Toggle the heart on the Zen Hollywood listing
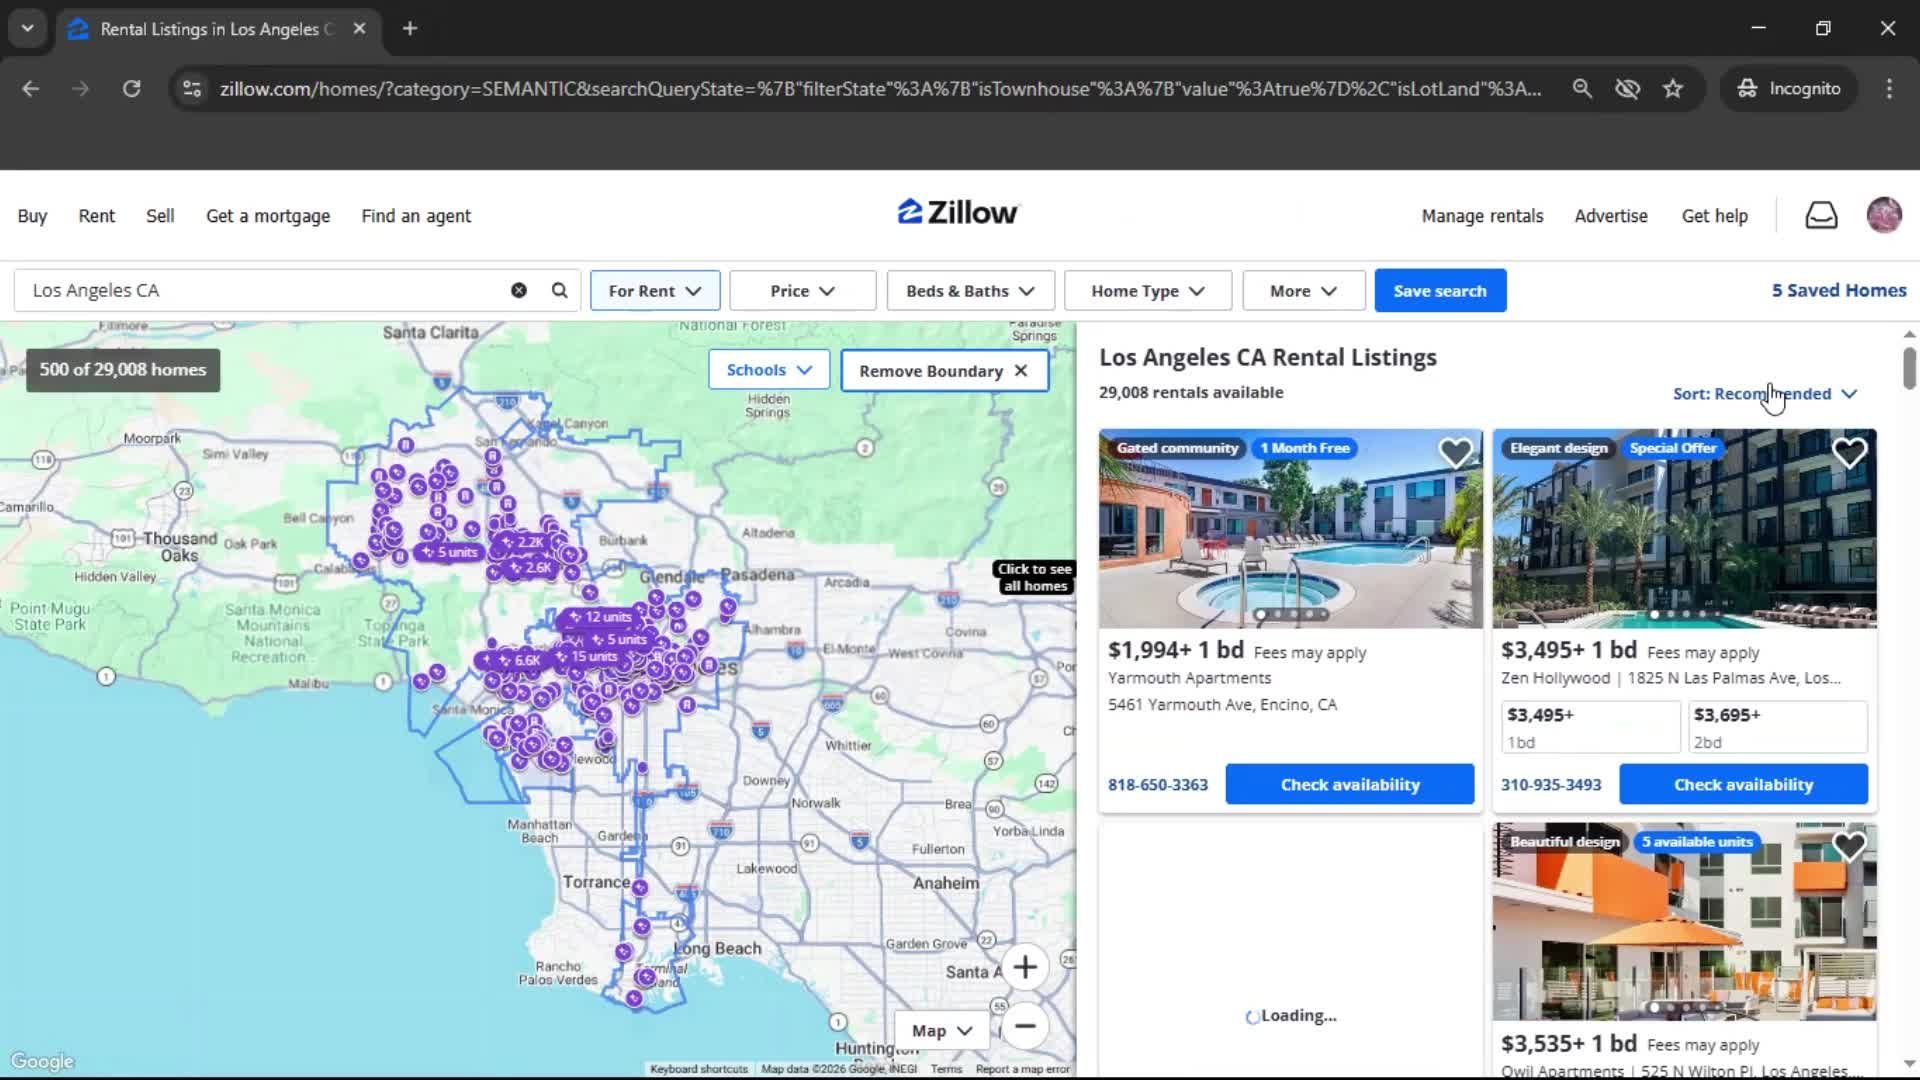 (x=1849, y=453)
